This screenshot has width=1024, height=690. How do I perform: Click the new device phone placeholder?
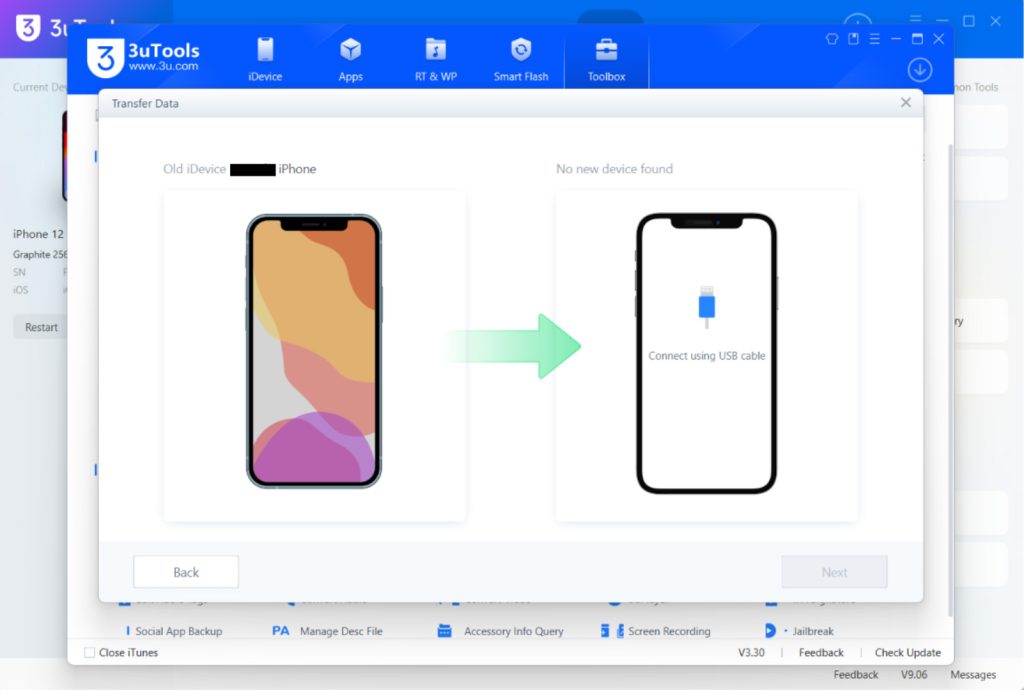tap(706, 353)
